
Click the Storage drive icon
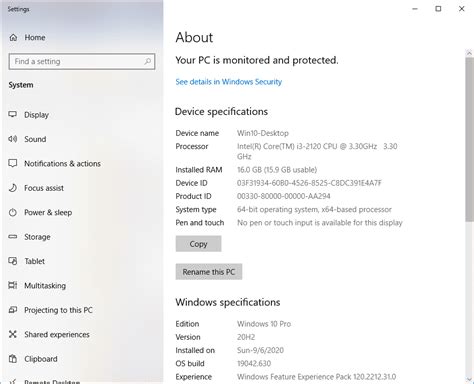click(x=13, y=237)
